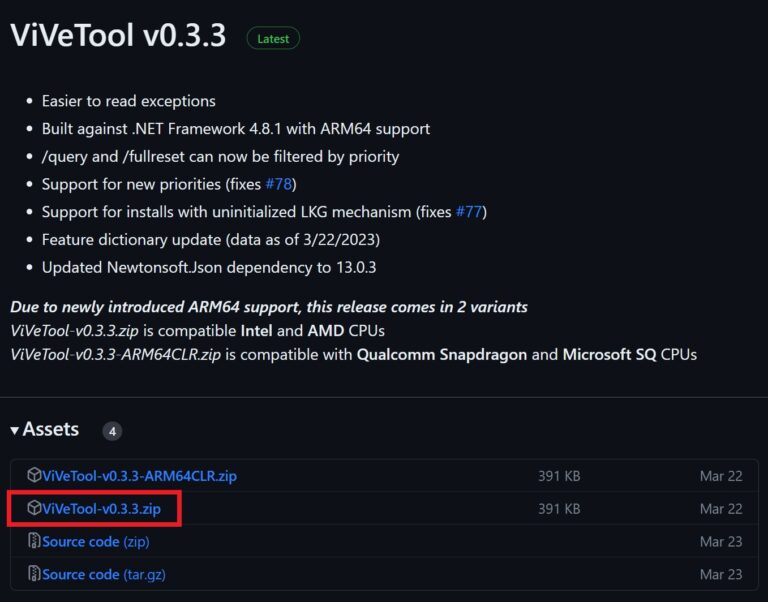768x602 pixels.
Task: Download ViVeTool-v0.3.3.zip for Intel and AMD
Action: 101,508
